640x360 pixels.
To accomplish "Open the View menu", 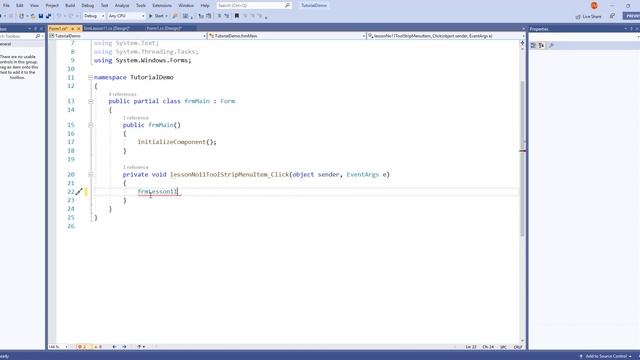I will point(34,5).
